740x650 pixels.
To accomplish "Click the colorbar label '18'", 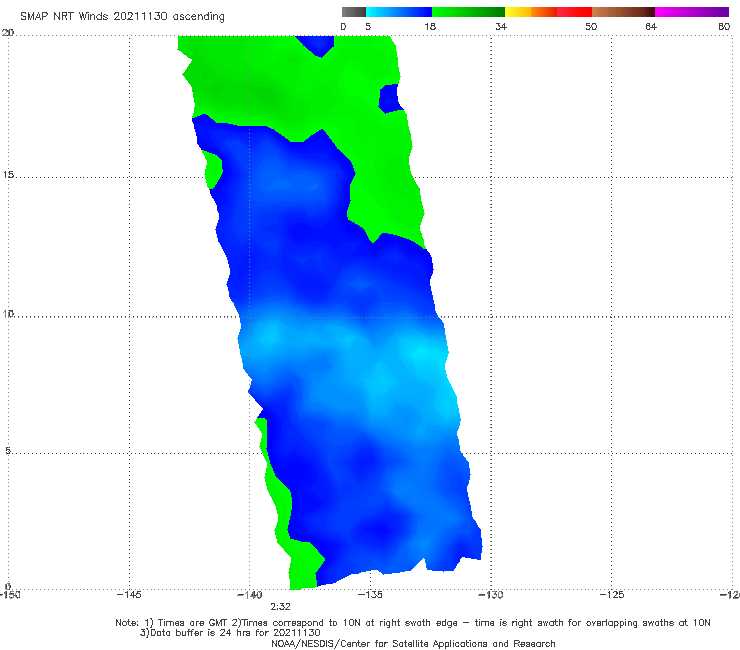I will coord(430,27).
